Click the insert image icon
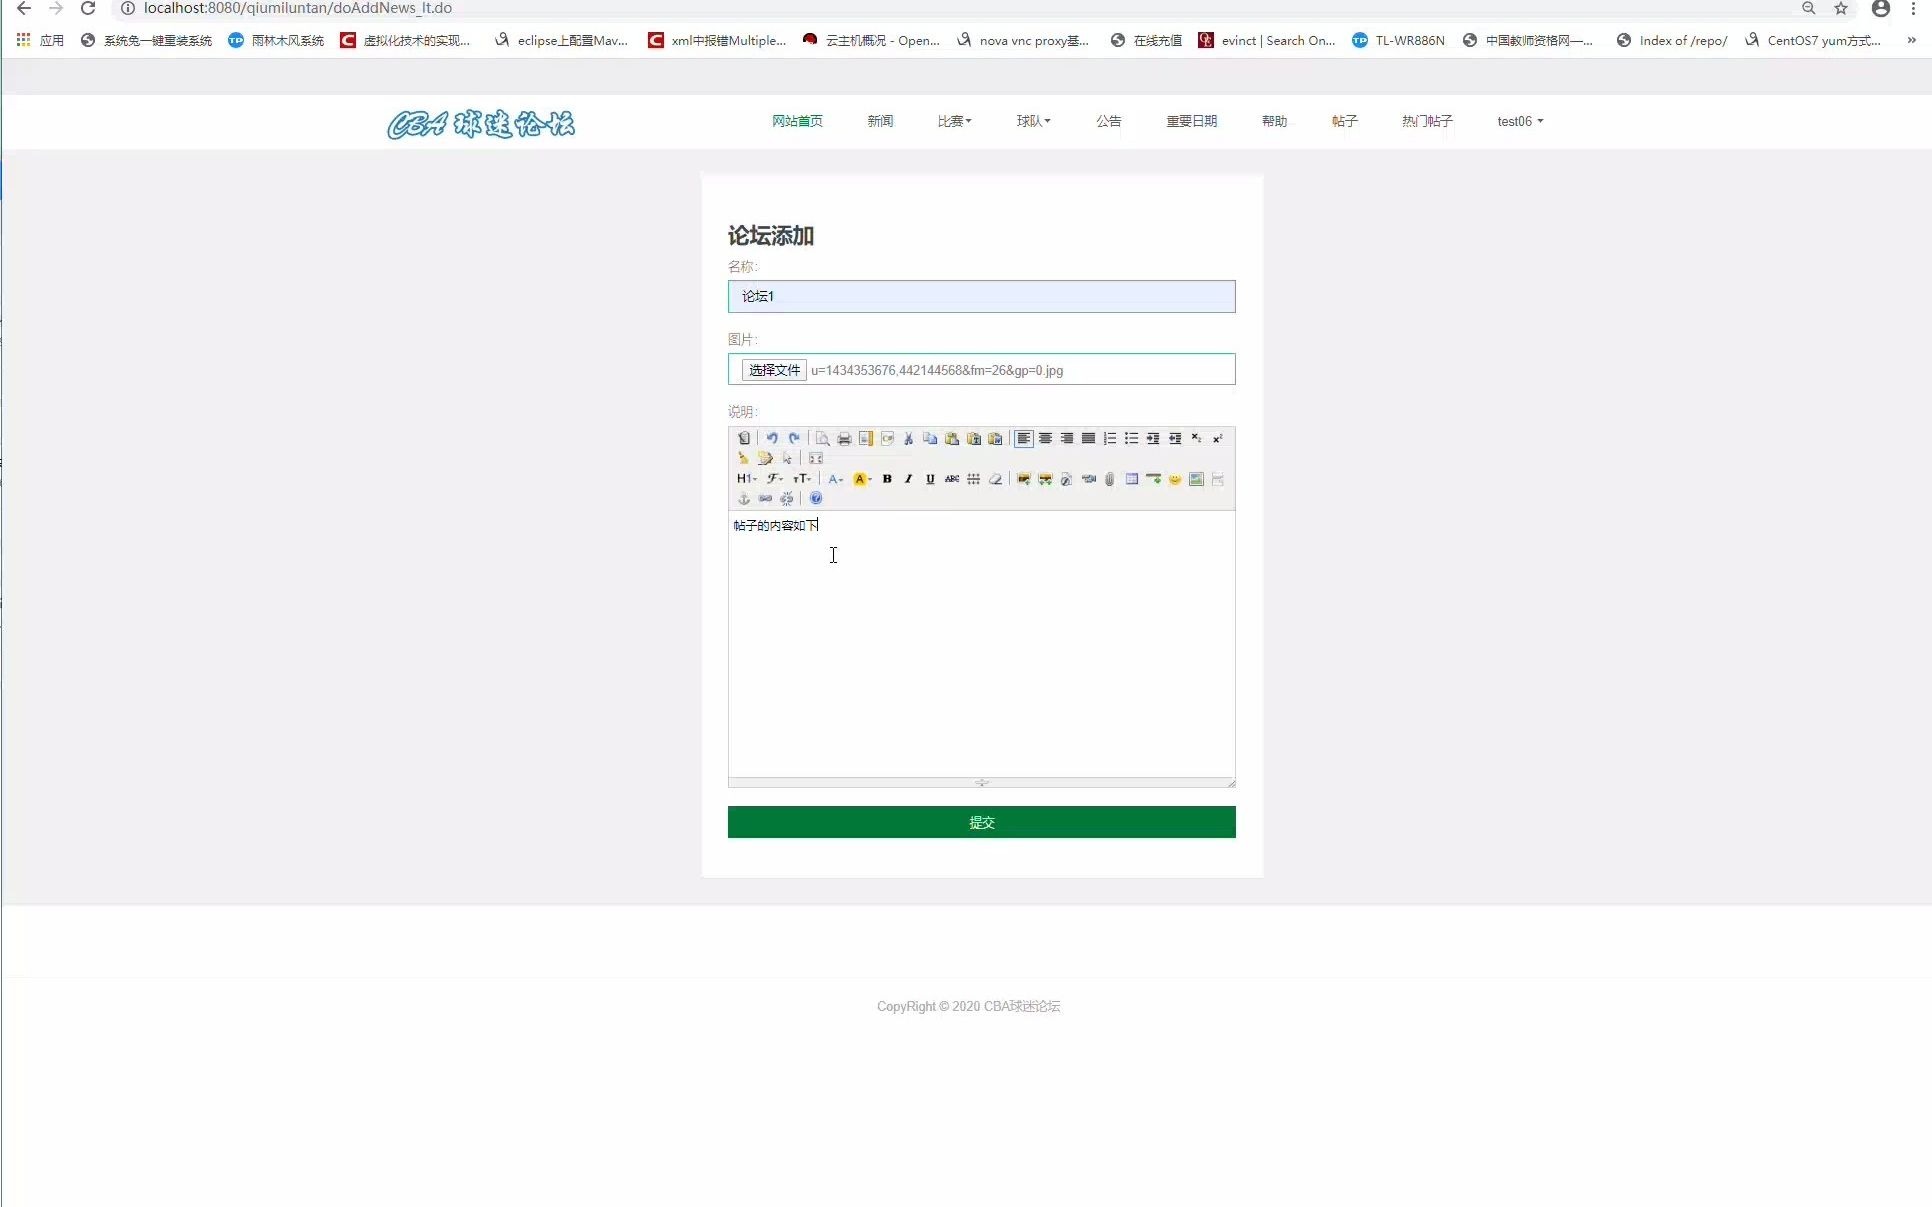Viewport: 1932px width, 1207px height. coord(1024,479)
